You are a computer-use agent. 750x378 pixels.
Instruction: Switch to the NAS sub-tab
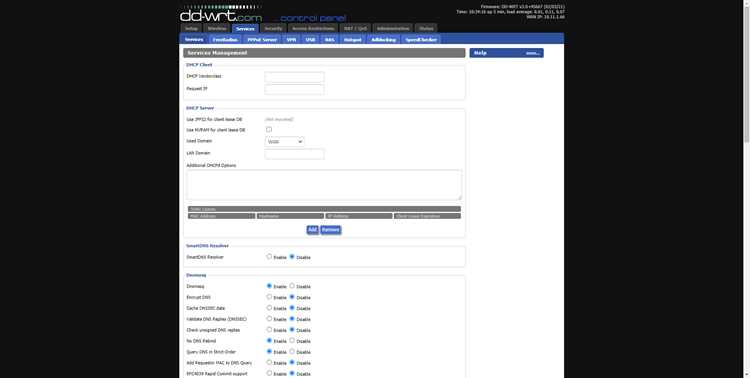[x=330, y=40]
